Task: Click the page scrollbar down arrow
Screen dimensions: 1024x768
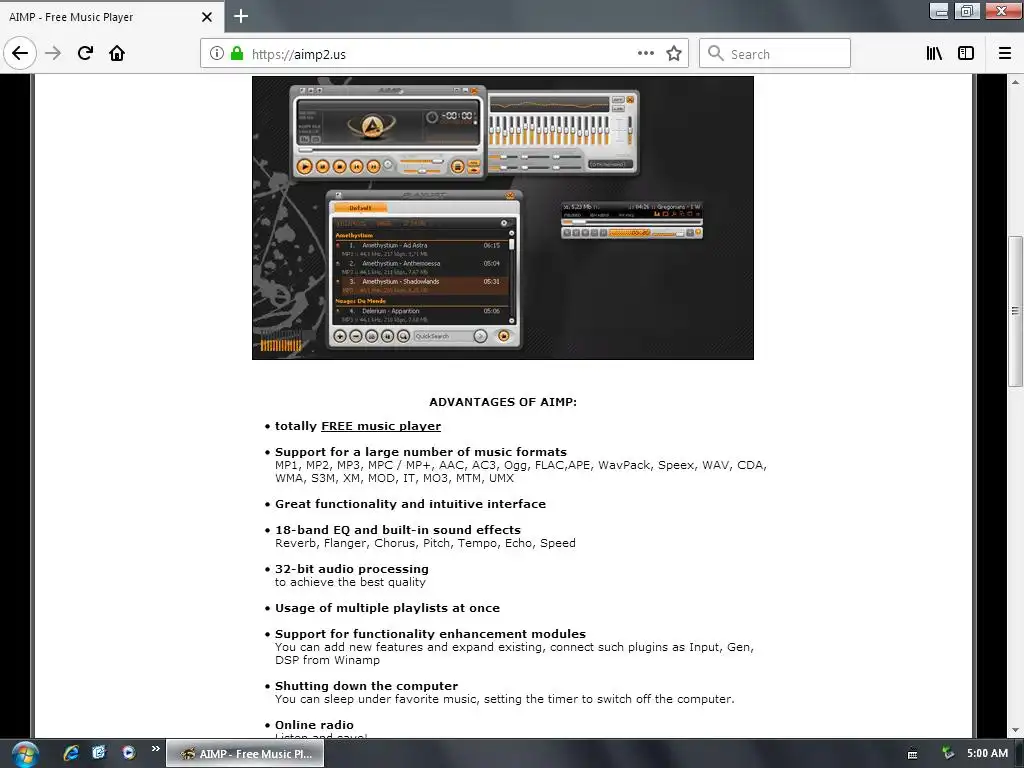Action: [x=1015, y=730]
